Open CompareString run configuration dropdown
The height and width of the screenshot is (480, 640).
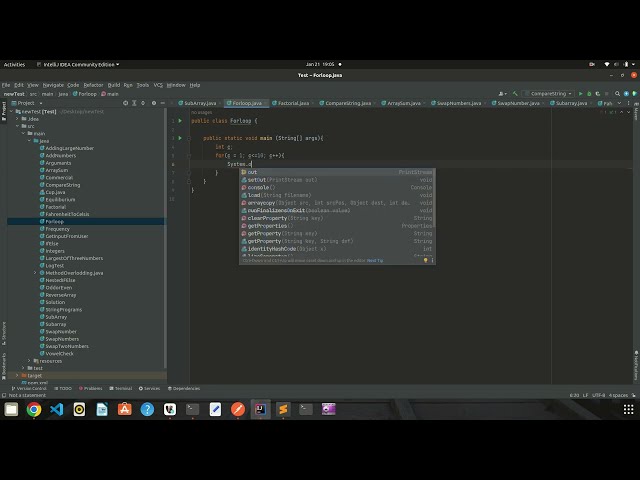pos(549,93)
